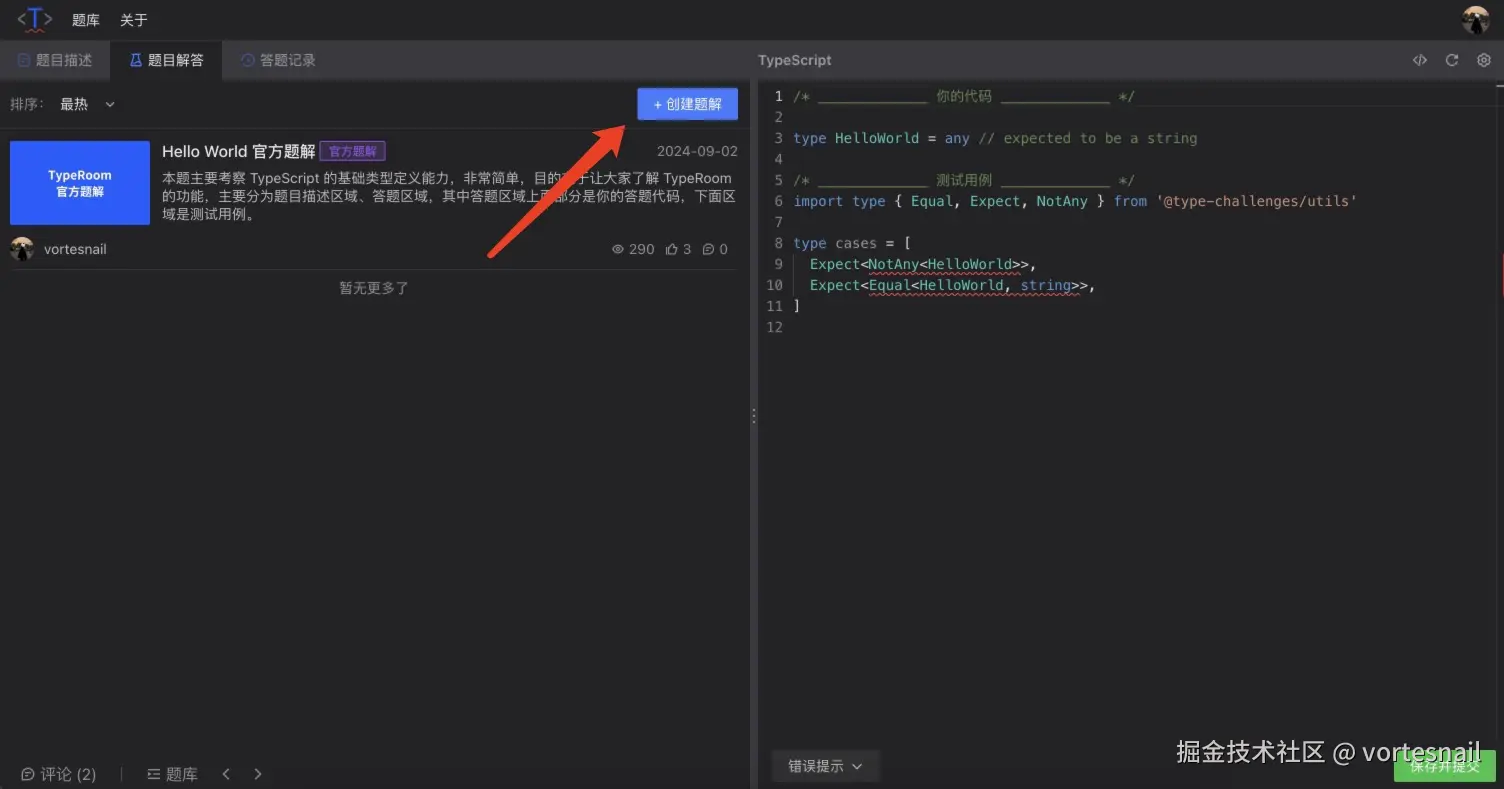Click vortesnail author avatar on solution card

point(22,249)
